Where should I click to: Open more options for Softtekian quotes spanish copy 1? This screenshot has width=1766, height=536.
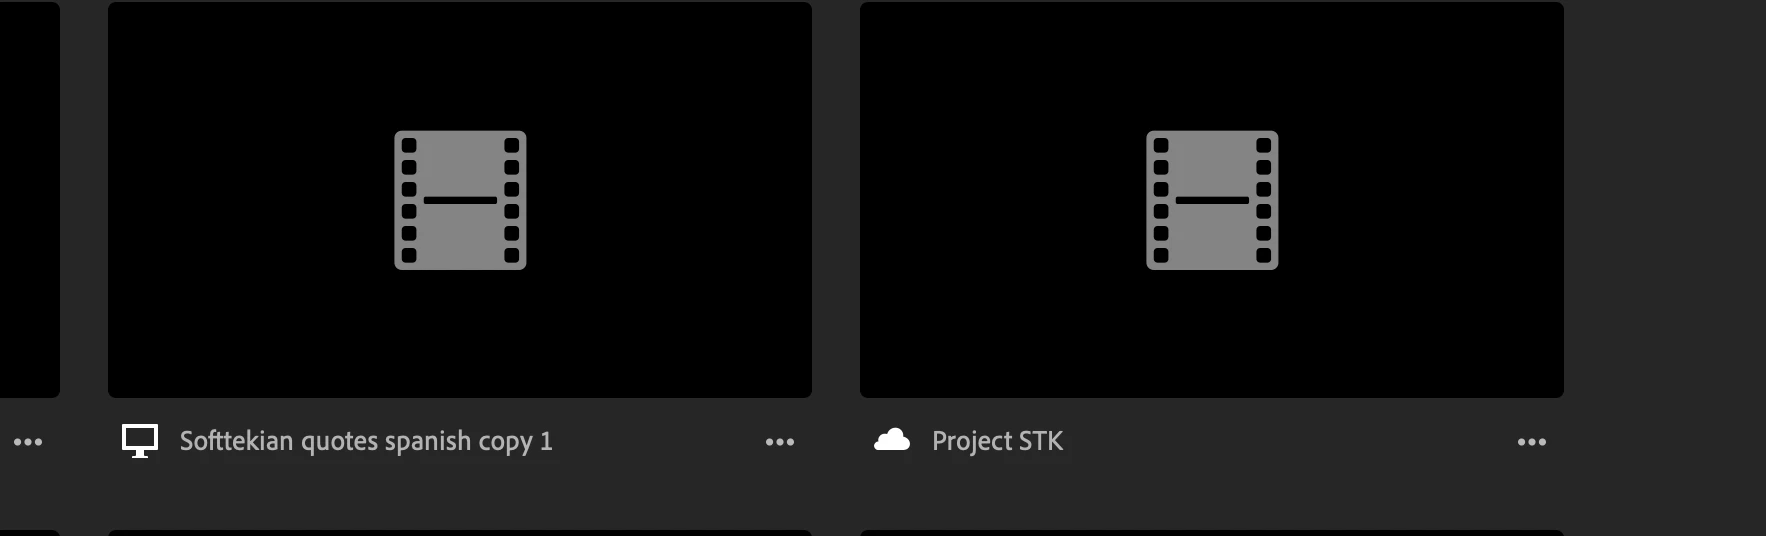pos(780,442)
